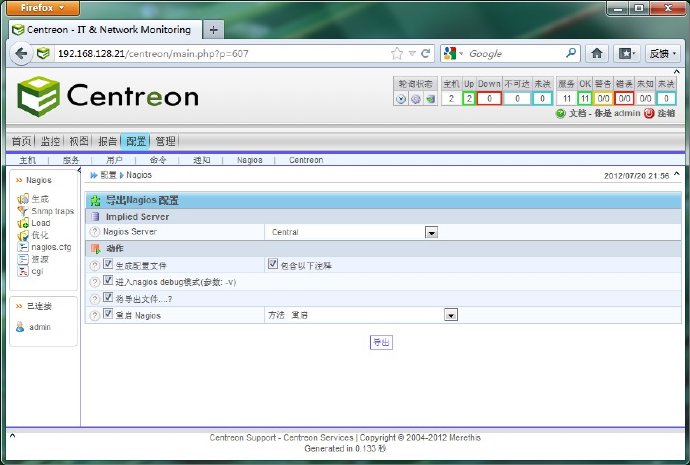Click the Load icon in Nagios sidebar
690x465 pixels.
(23, 223)
